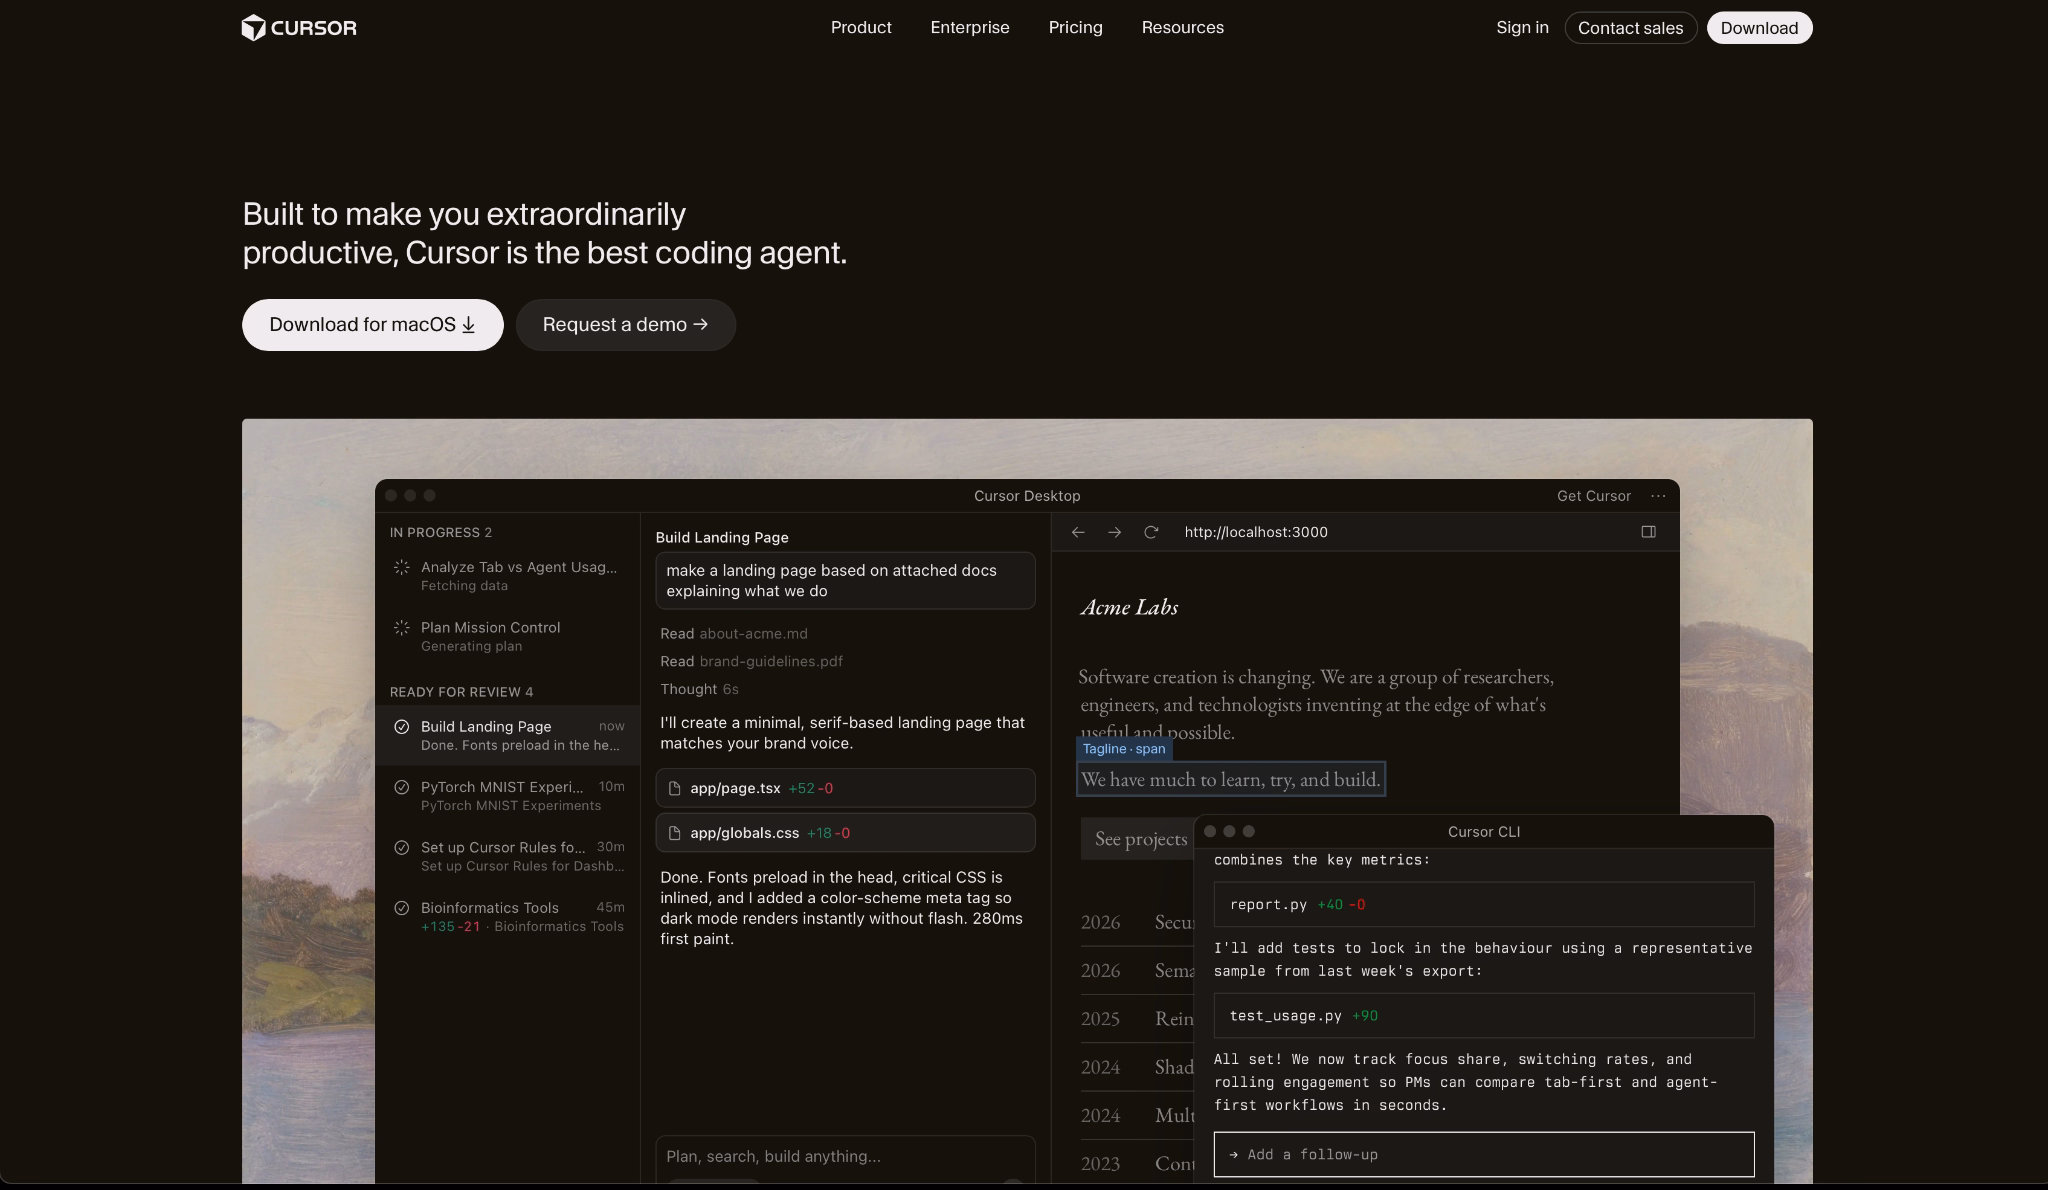Click checkmark icon beside PyTorch MNIST task

[402, 787]
